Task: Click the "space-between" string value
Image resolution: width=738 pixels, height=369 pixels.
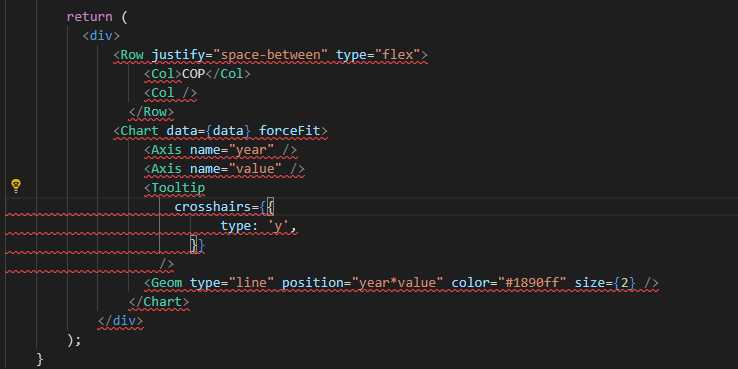Action: pyautogui.click(x=270, y=55)
